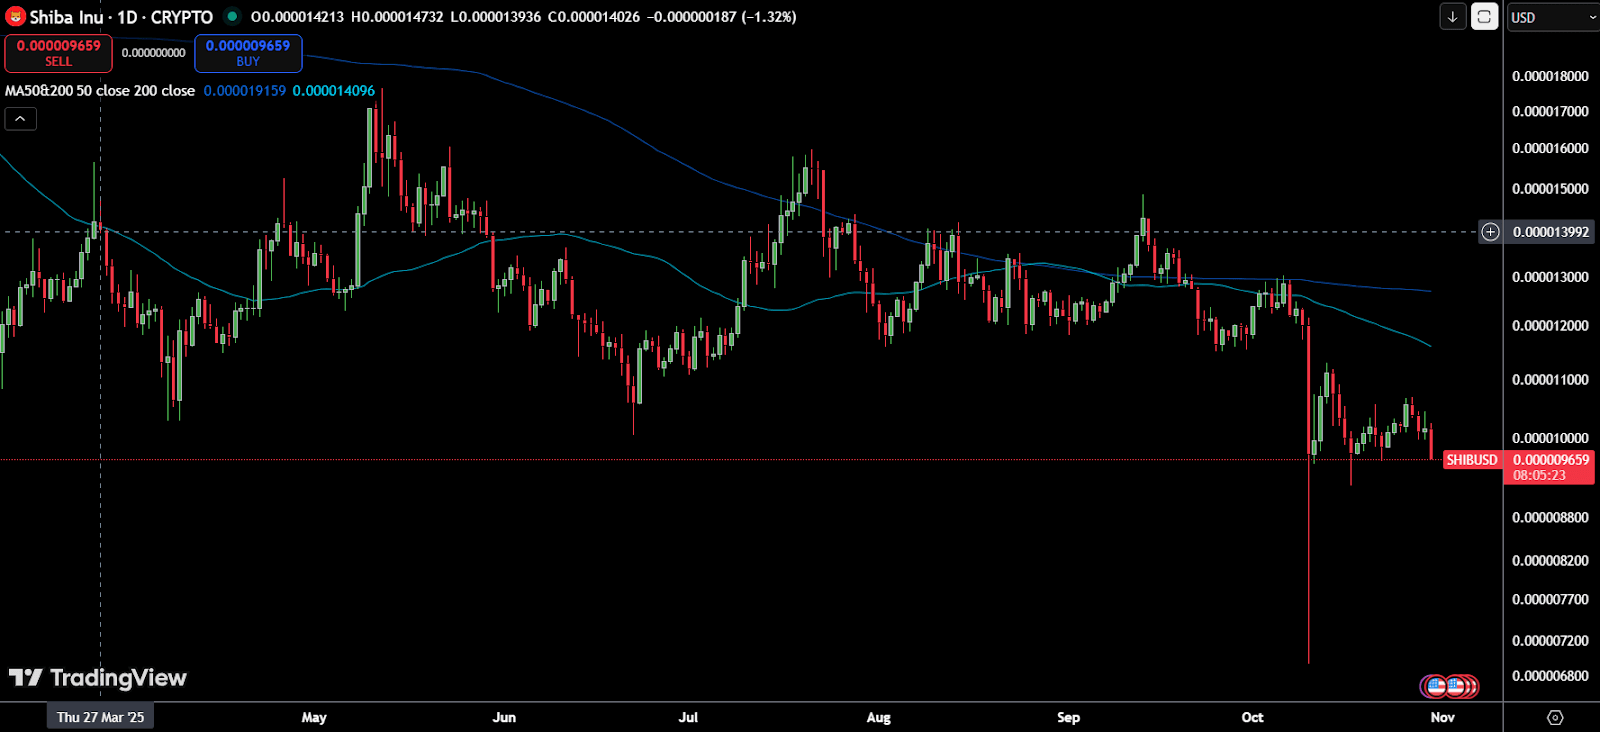The height and width of the screenshot is (732, 1600).
Task: Open chart settings hexagon gear icon
Action: [x=1554, y=717]
